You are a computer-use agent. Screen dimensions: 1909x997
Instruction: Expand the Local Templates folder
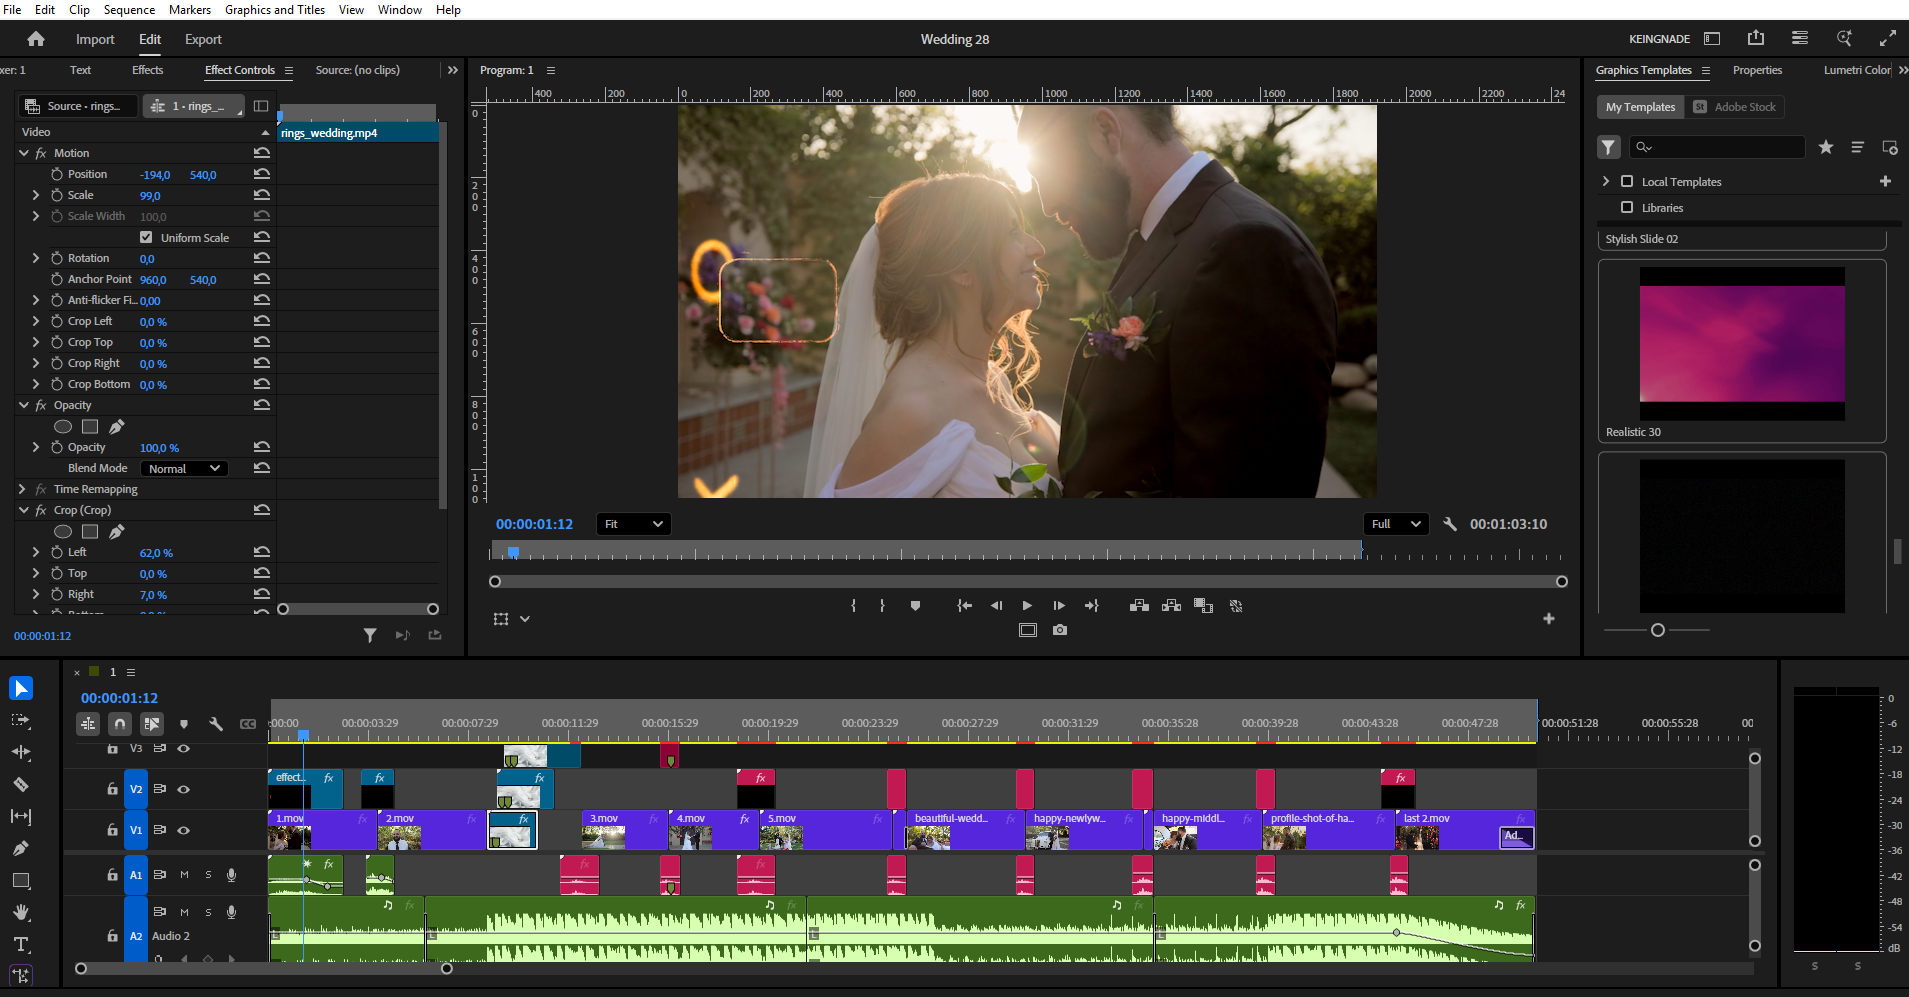click(1606, 181)
